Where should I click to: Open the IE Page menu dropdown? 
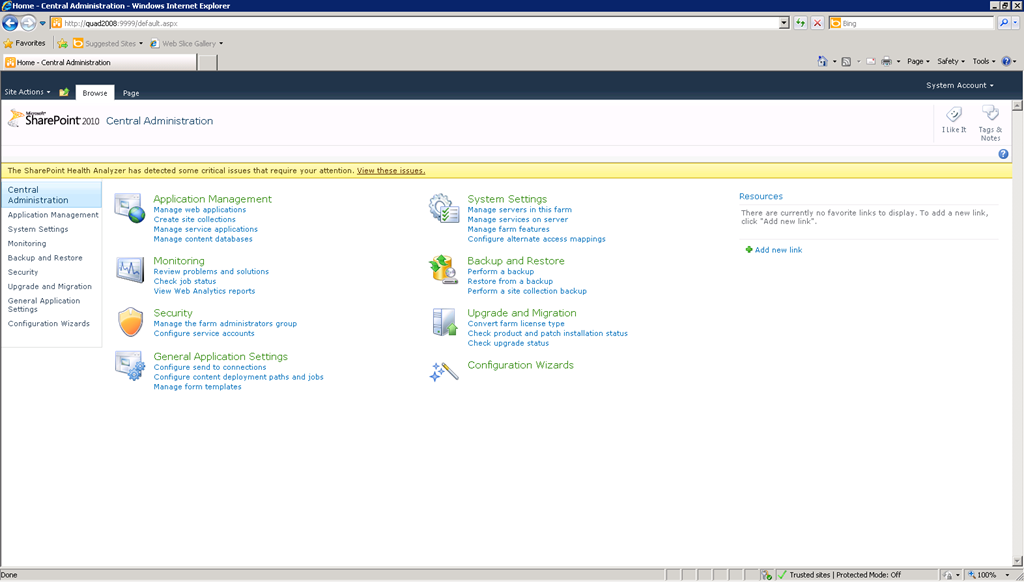(918, 61)
